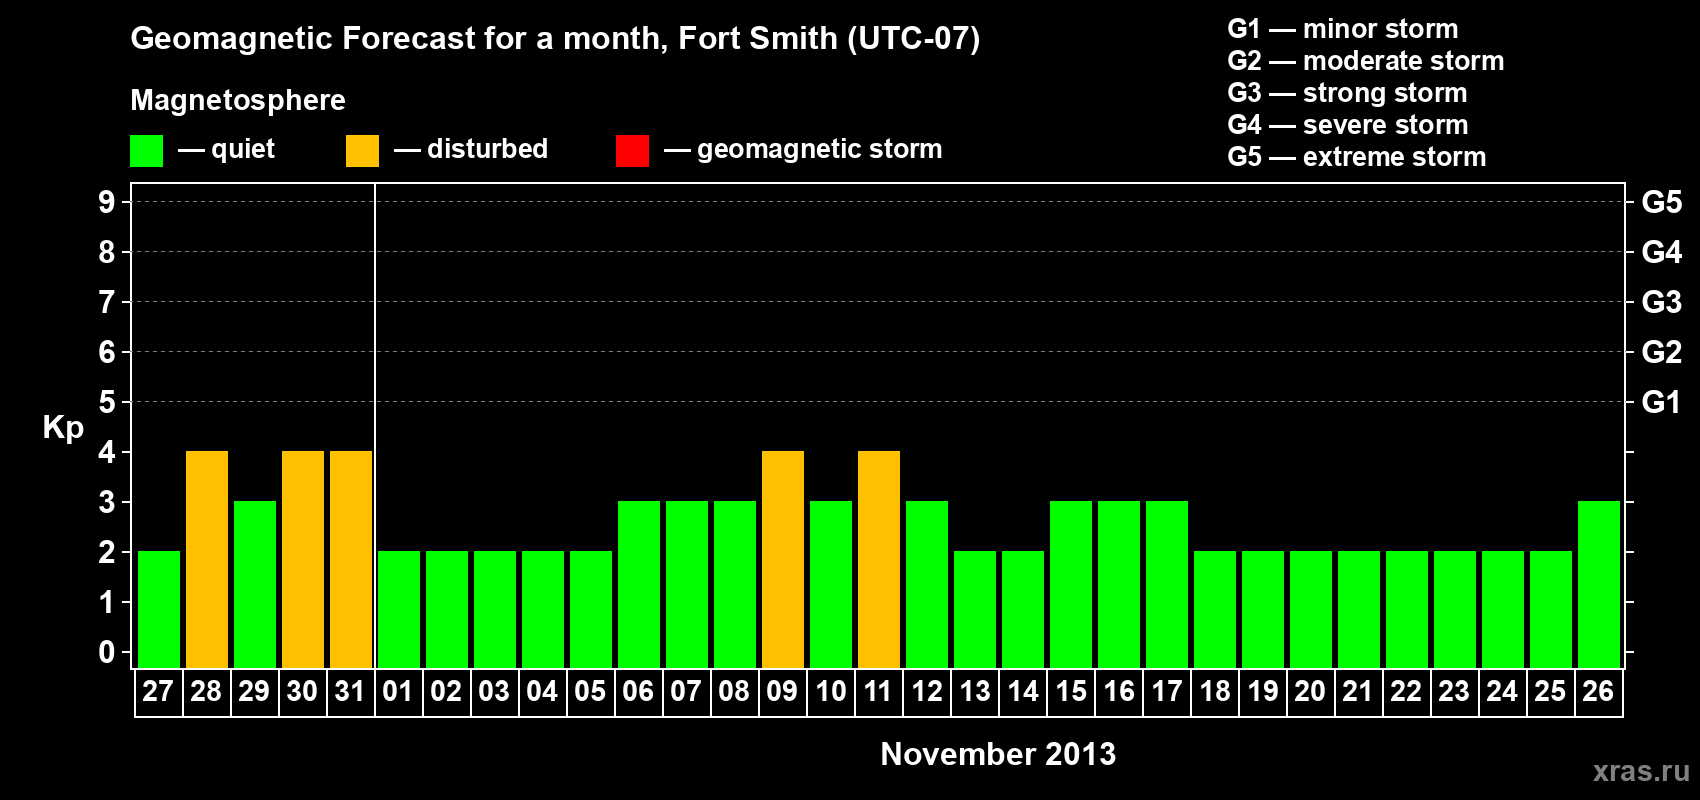Click date label 17
1700x800 pixels.
click(1167, 691)
